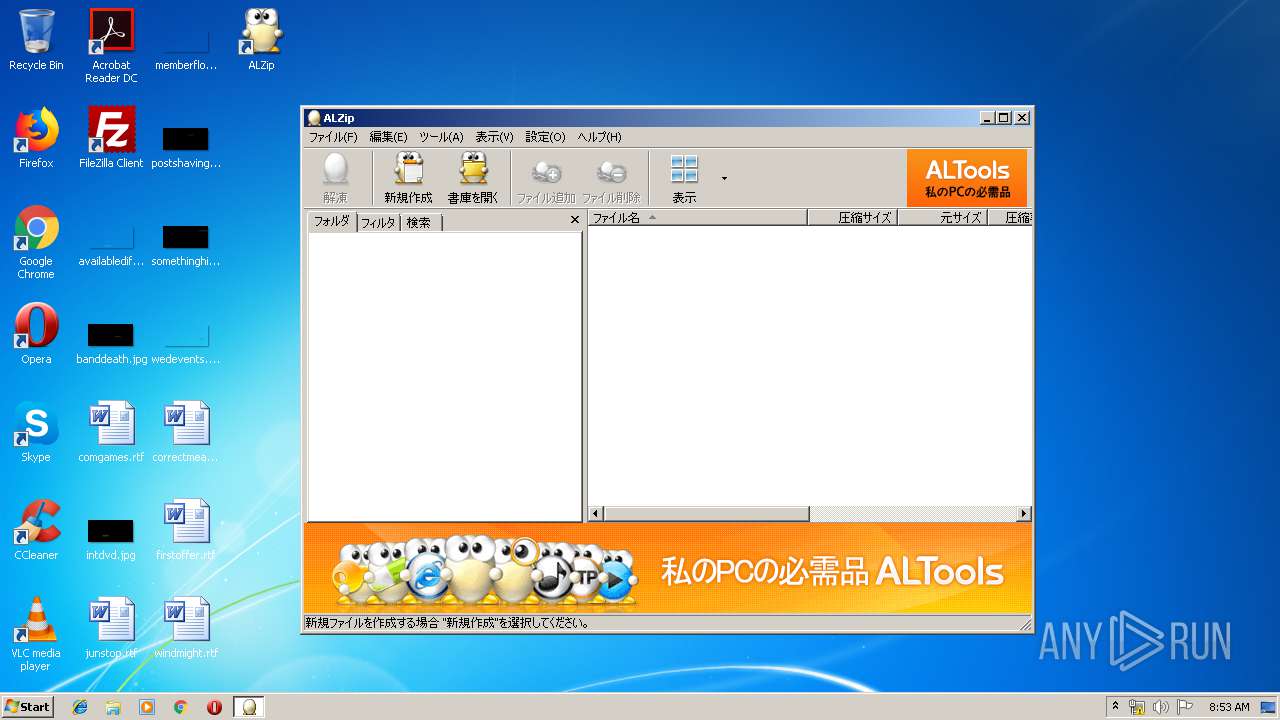1280x720 pixels.
Task: Open the ファイル(F) menu
Action: tap(333, 137)
